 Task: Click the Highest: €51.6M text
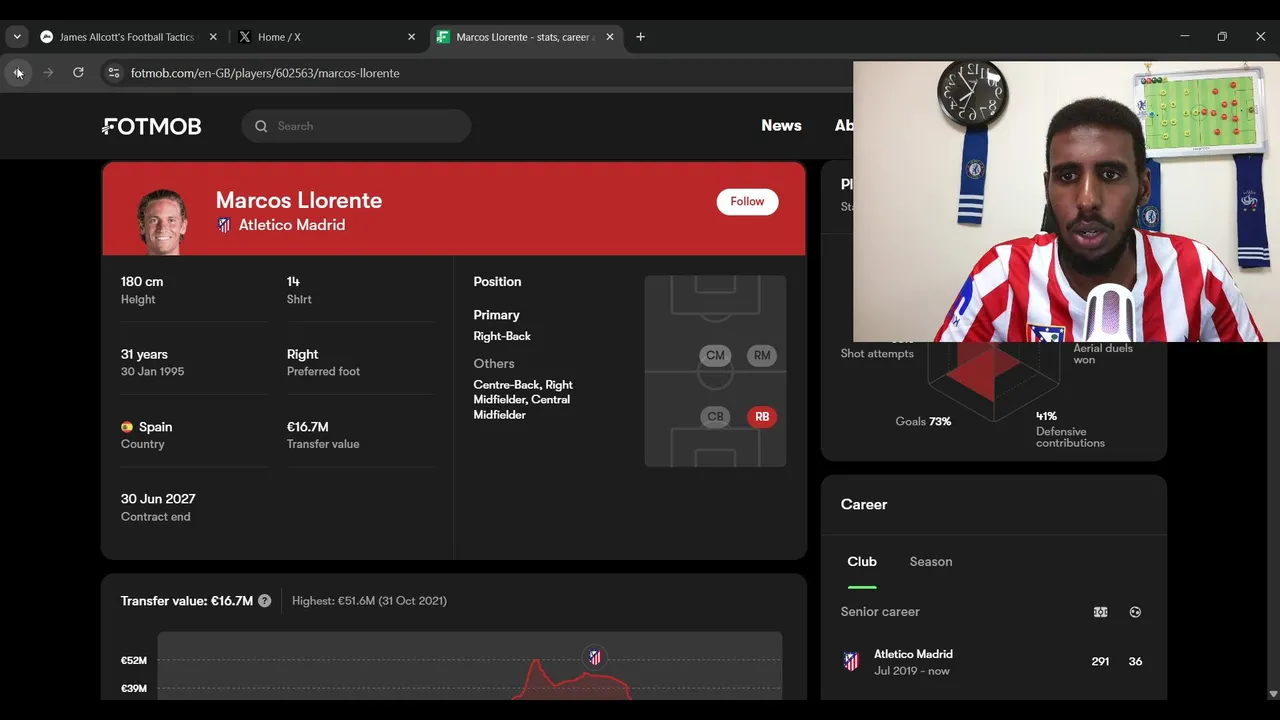(x=369, y=601)
